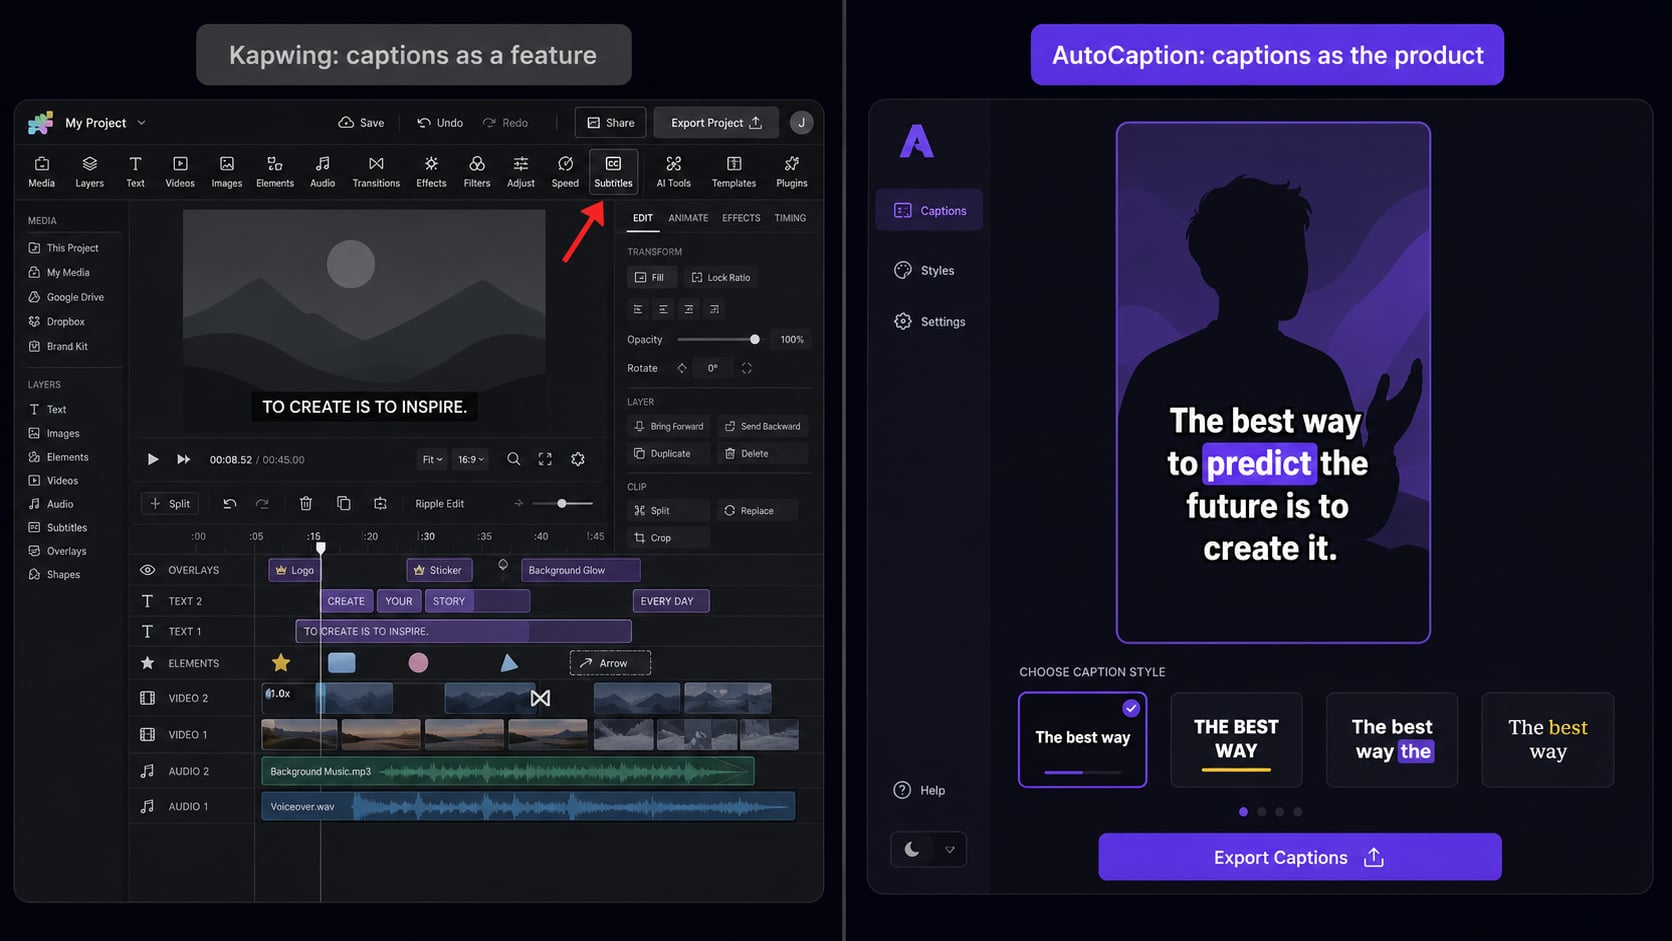The image size is (1672, 941).
Task: Select the highlighted 'the' caption style
Action: point(1392,740)
